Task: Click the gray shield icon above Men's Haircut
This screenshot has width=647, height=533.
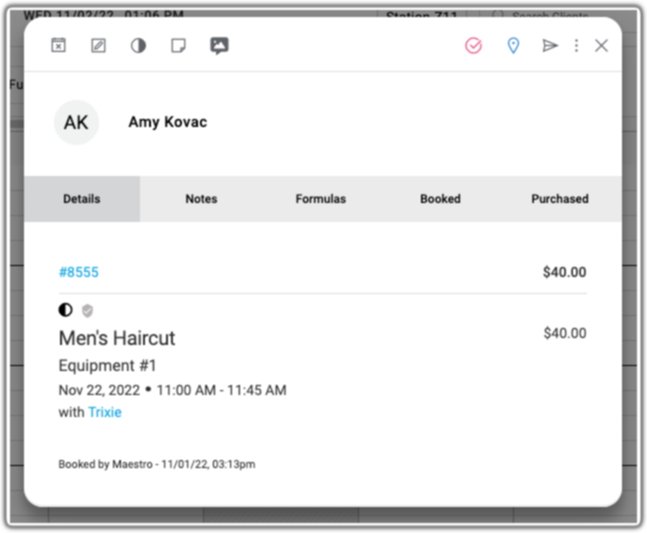Action: [x=87, y=311]
